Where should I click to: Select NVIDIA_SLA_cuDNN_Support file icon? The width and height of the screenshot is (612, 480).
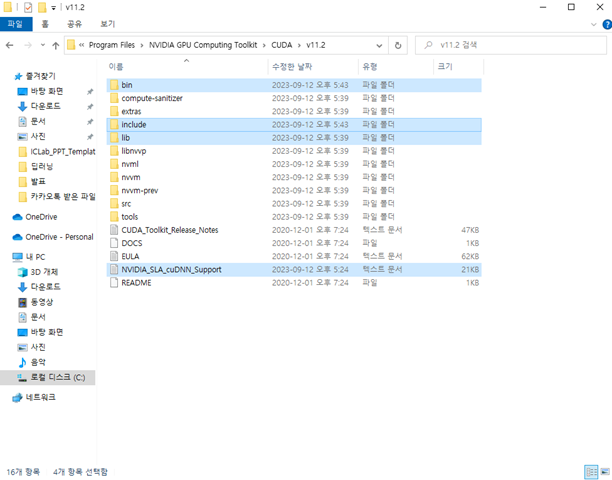tap(114, 270)
